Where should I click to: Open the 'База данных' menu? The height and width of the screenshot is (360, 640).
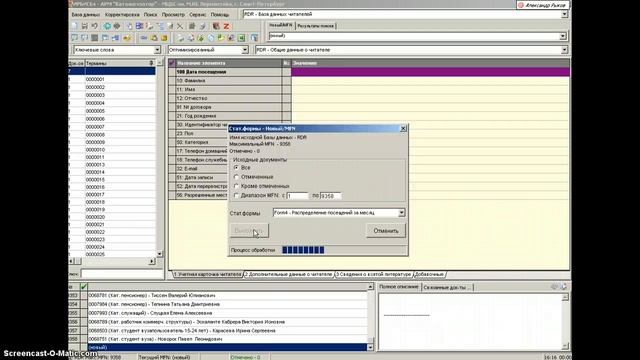tap(86, 15)
